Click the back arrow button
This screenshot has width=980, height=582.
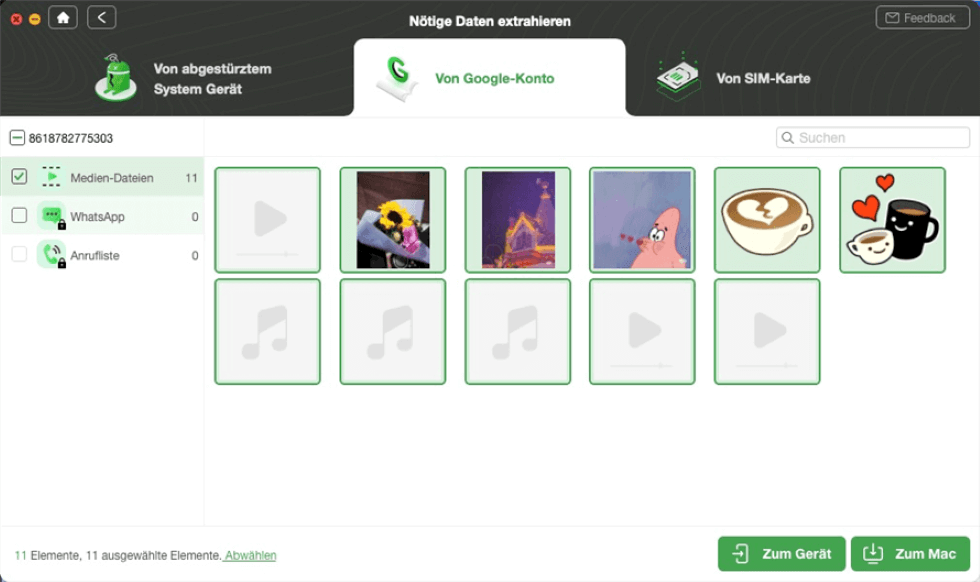click(x=101, y=18)
